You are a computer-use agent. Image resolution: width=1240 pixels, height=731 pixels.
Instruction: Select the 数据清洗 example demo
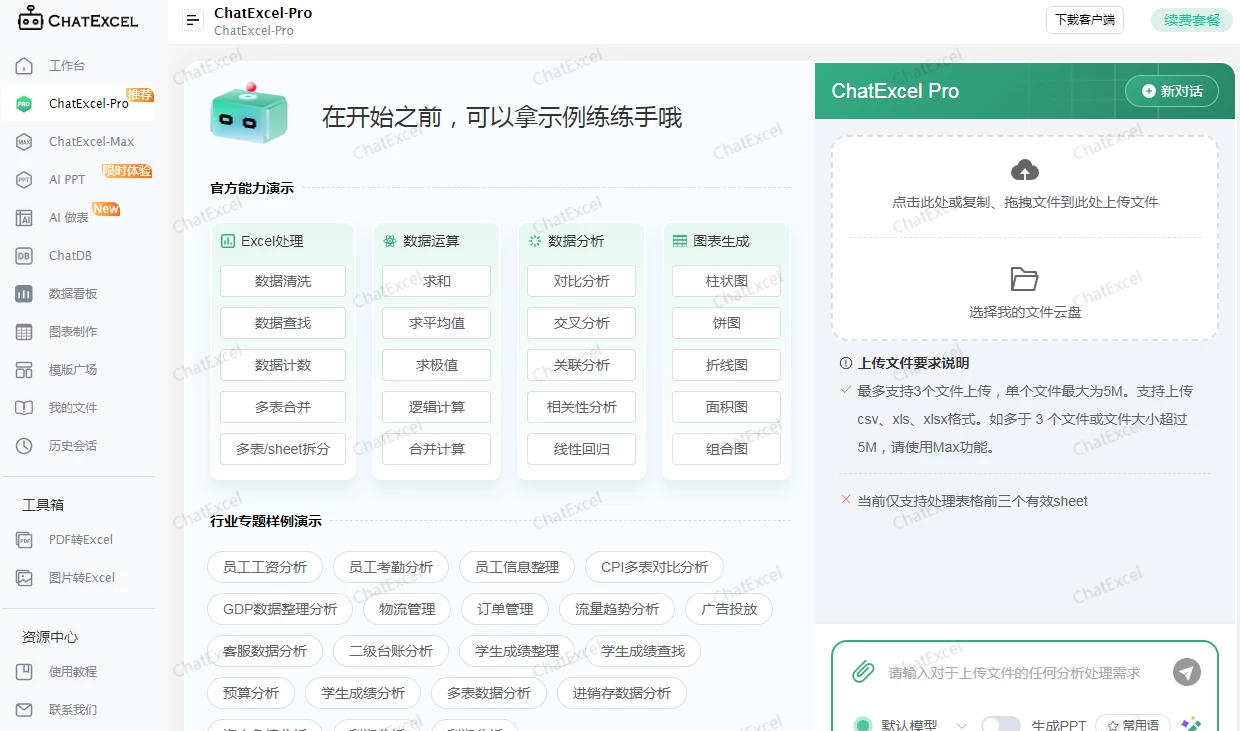[281, 281]
